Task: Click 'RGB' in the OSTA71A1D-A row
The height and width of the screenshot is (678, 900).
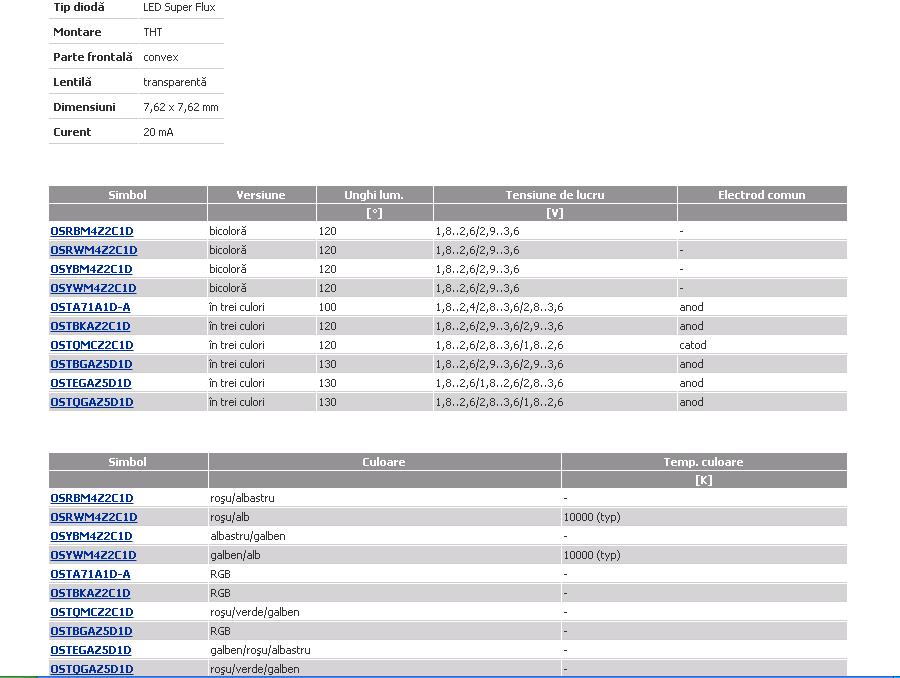Action: (220, 574)
